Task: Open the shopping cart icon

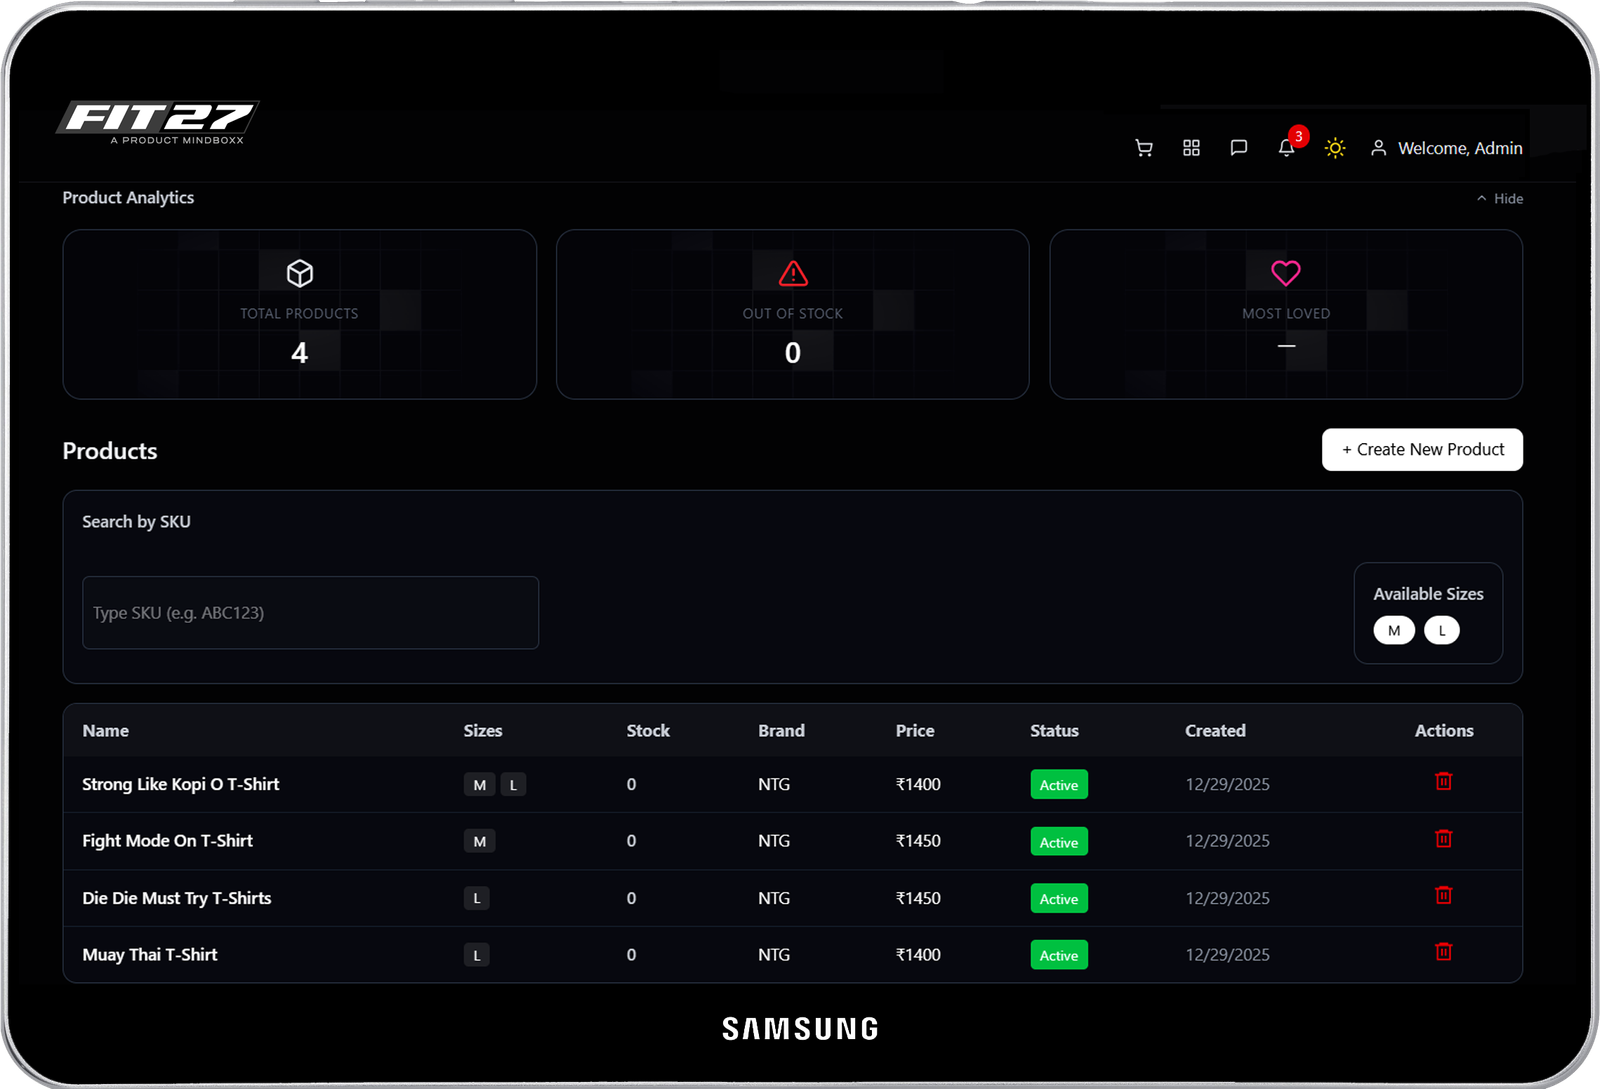Action: click(x=1144, y=148)
